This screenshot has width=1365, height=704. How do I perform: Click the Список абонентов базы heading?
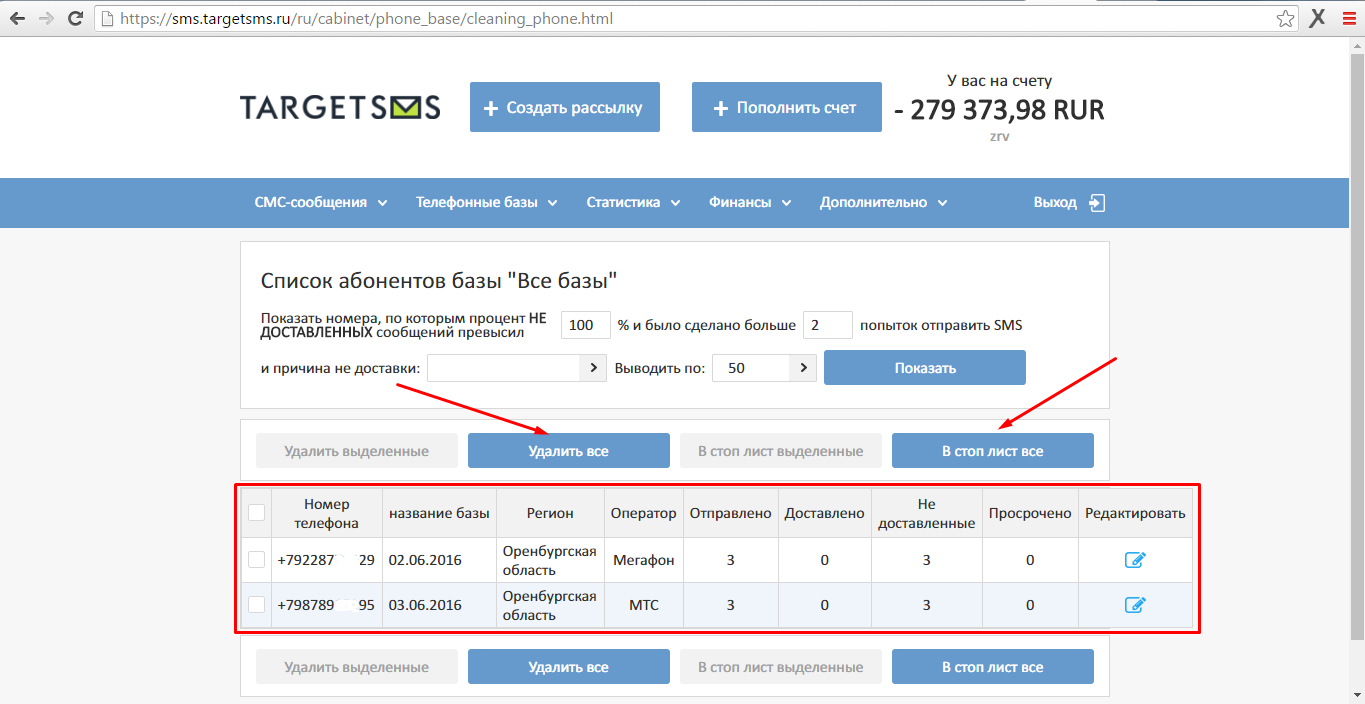(439, 280)
